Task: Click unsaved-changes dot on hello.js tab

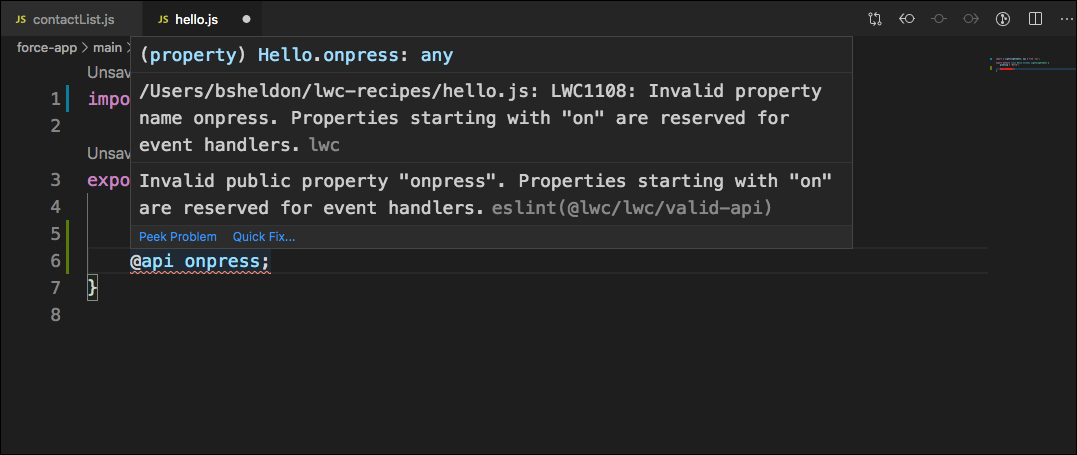Action: click(246, 19)
